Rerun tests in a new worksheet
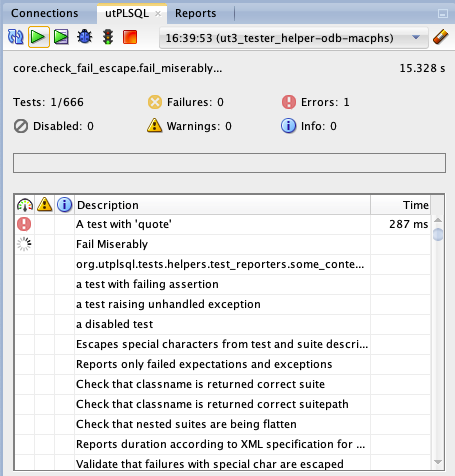Image resolution: width=455 pixels, height=476 pixels. tap(61, 37)
